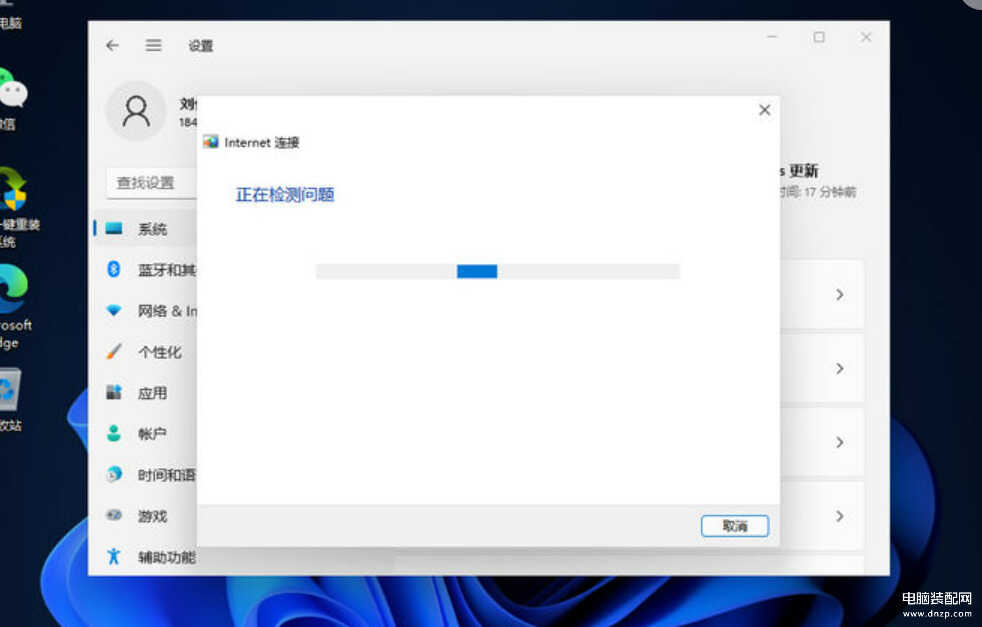Click the 设置 window title text
The width and height of the screenshot is (982, 627).
(201, 46)
